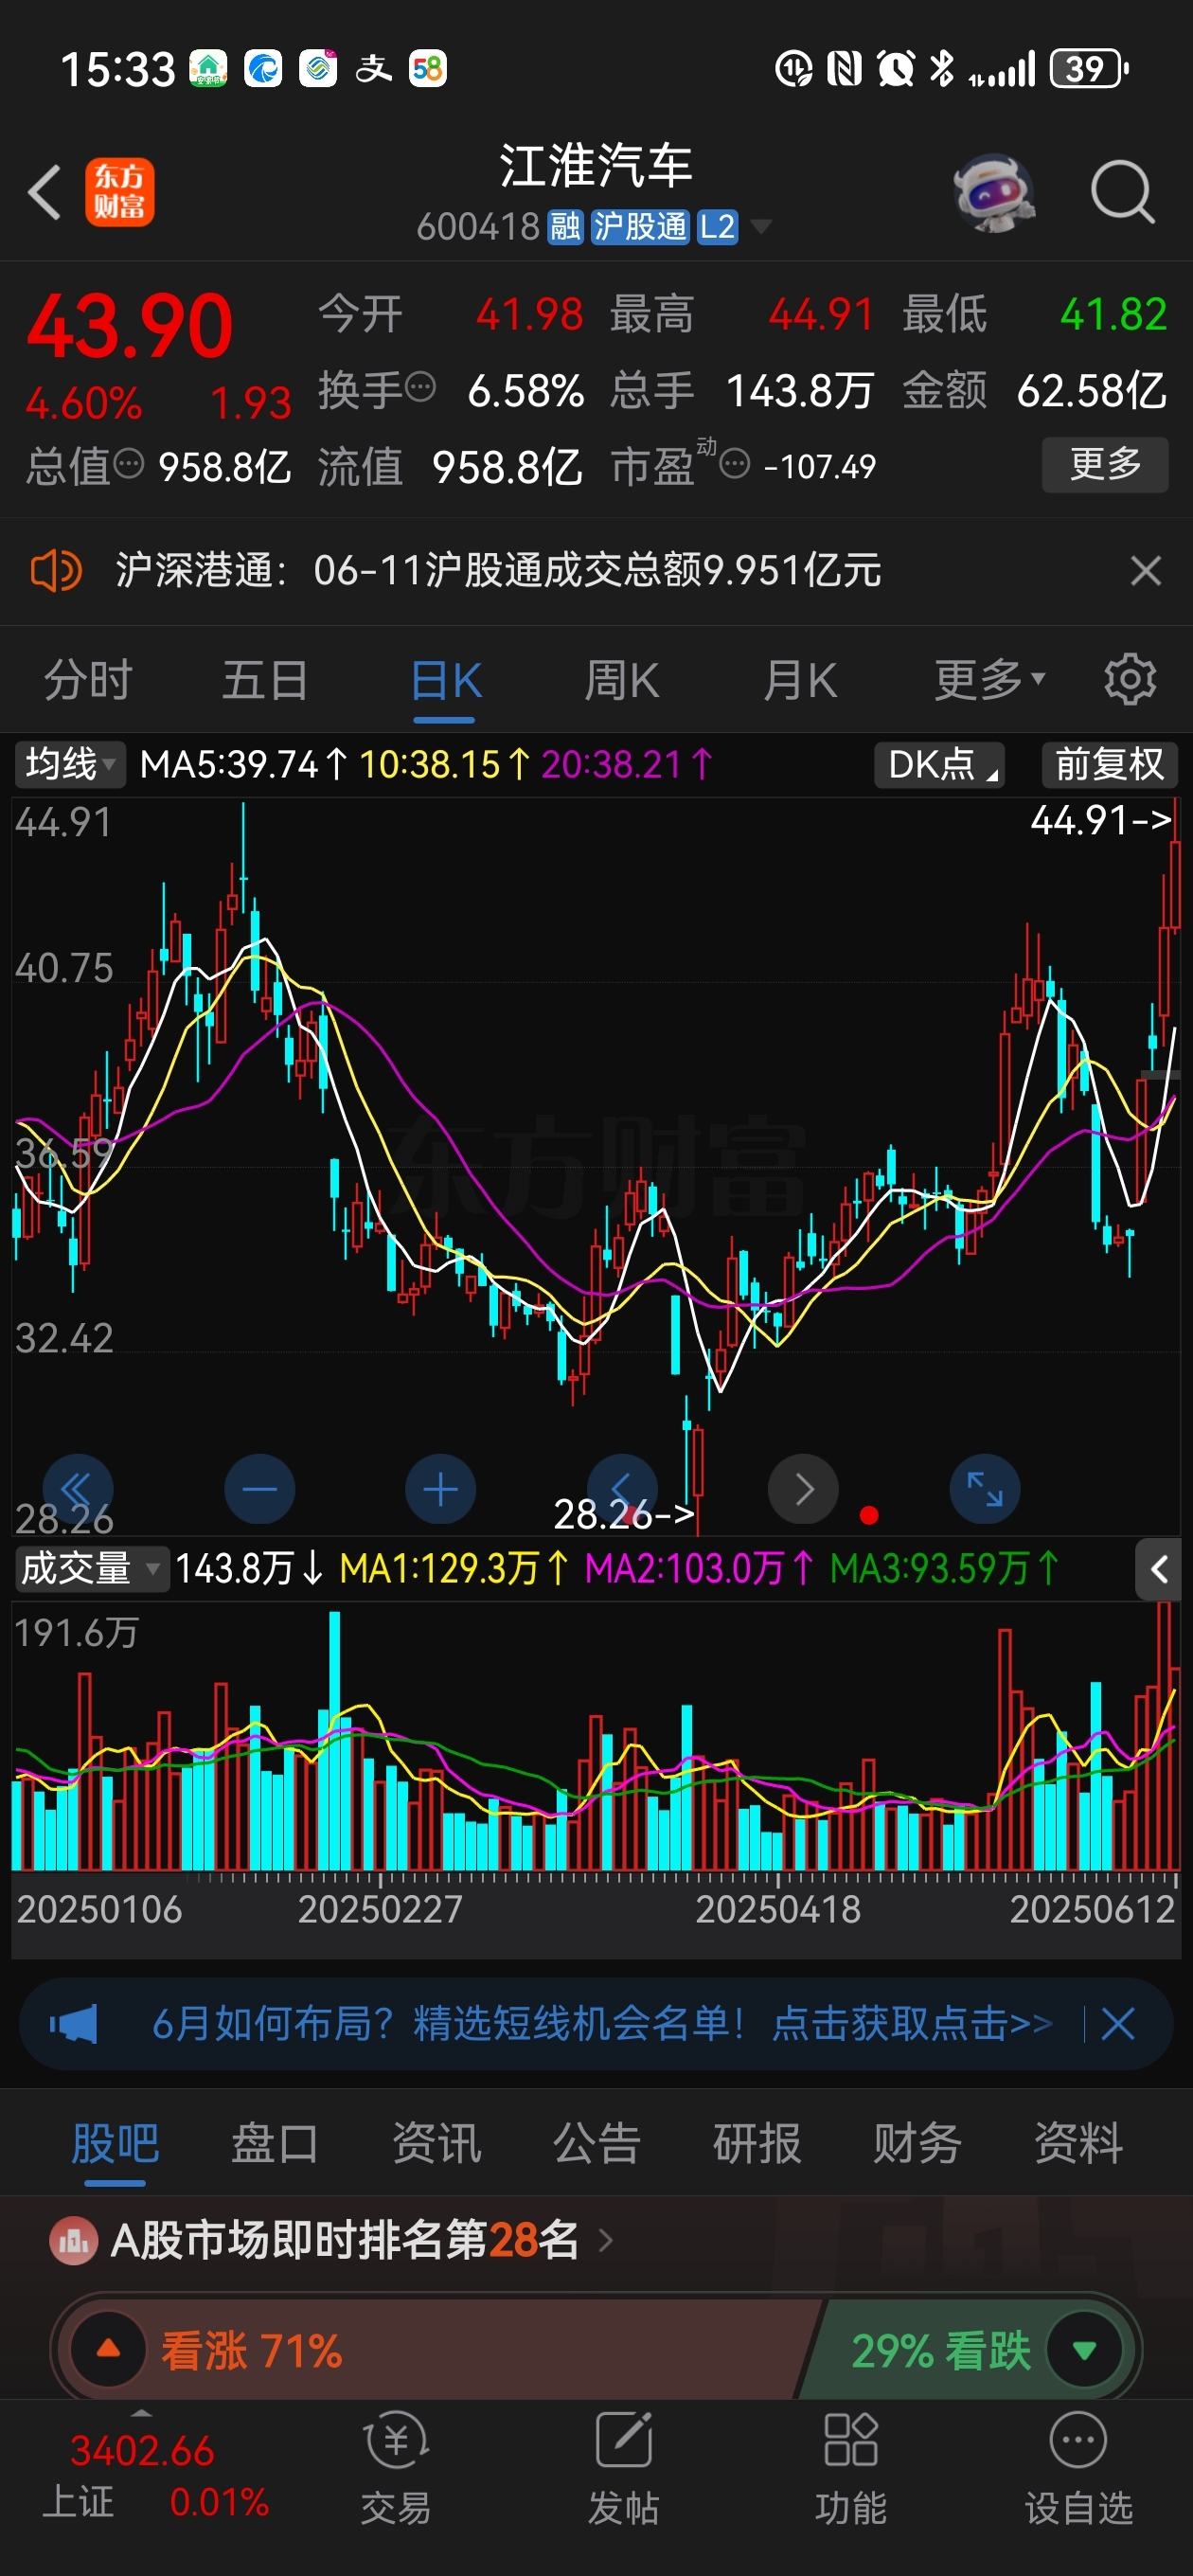Open the 公告 tab
The image size is (1193, 2576).
(x=597, y=2143)
